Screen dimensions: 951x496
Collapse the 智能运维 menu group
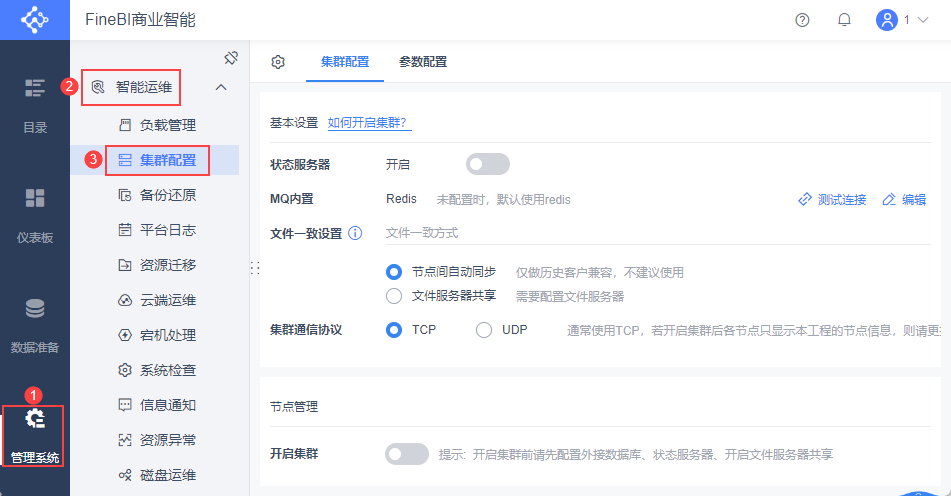point(221,87)
